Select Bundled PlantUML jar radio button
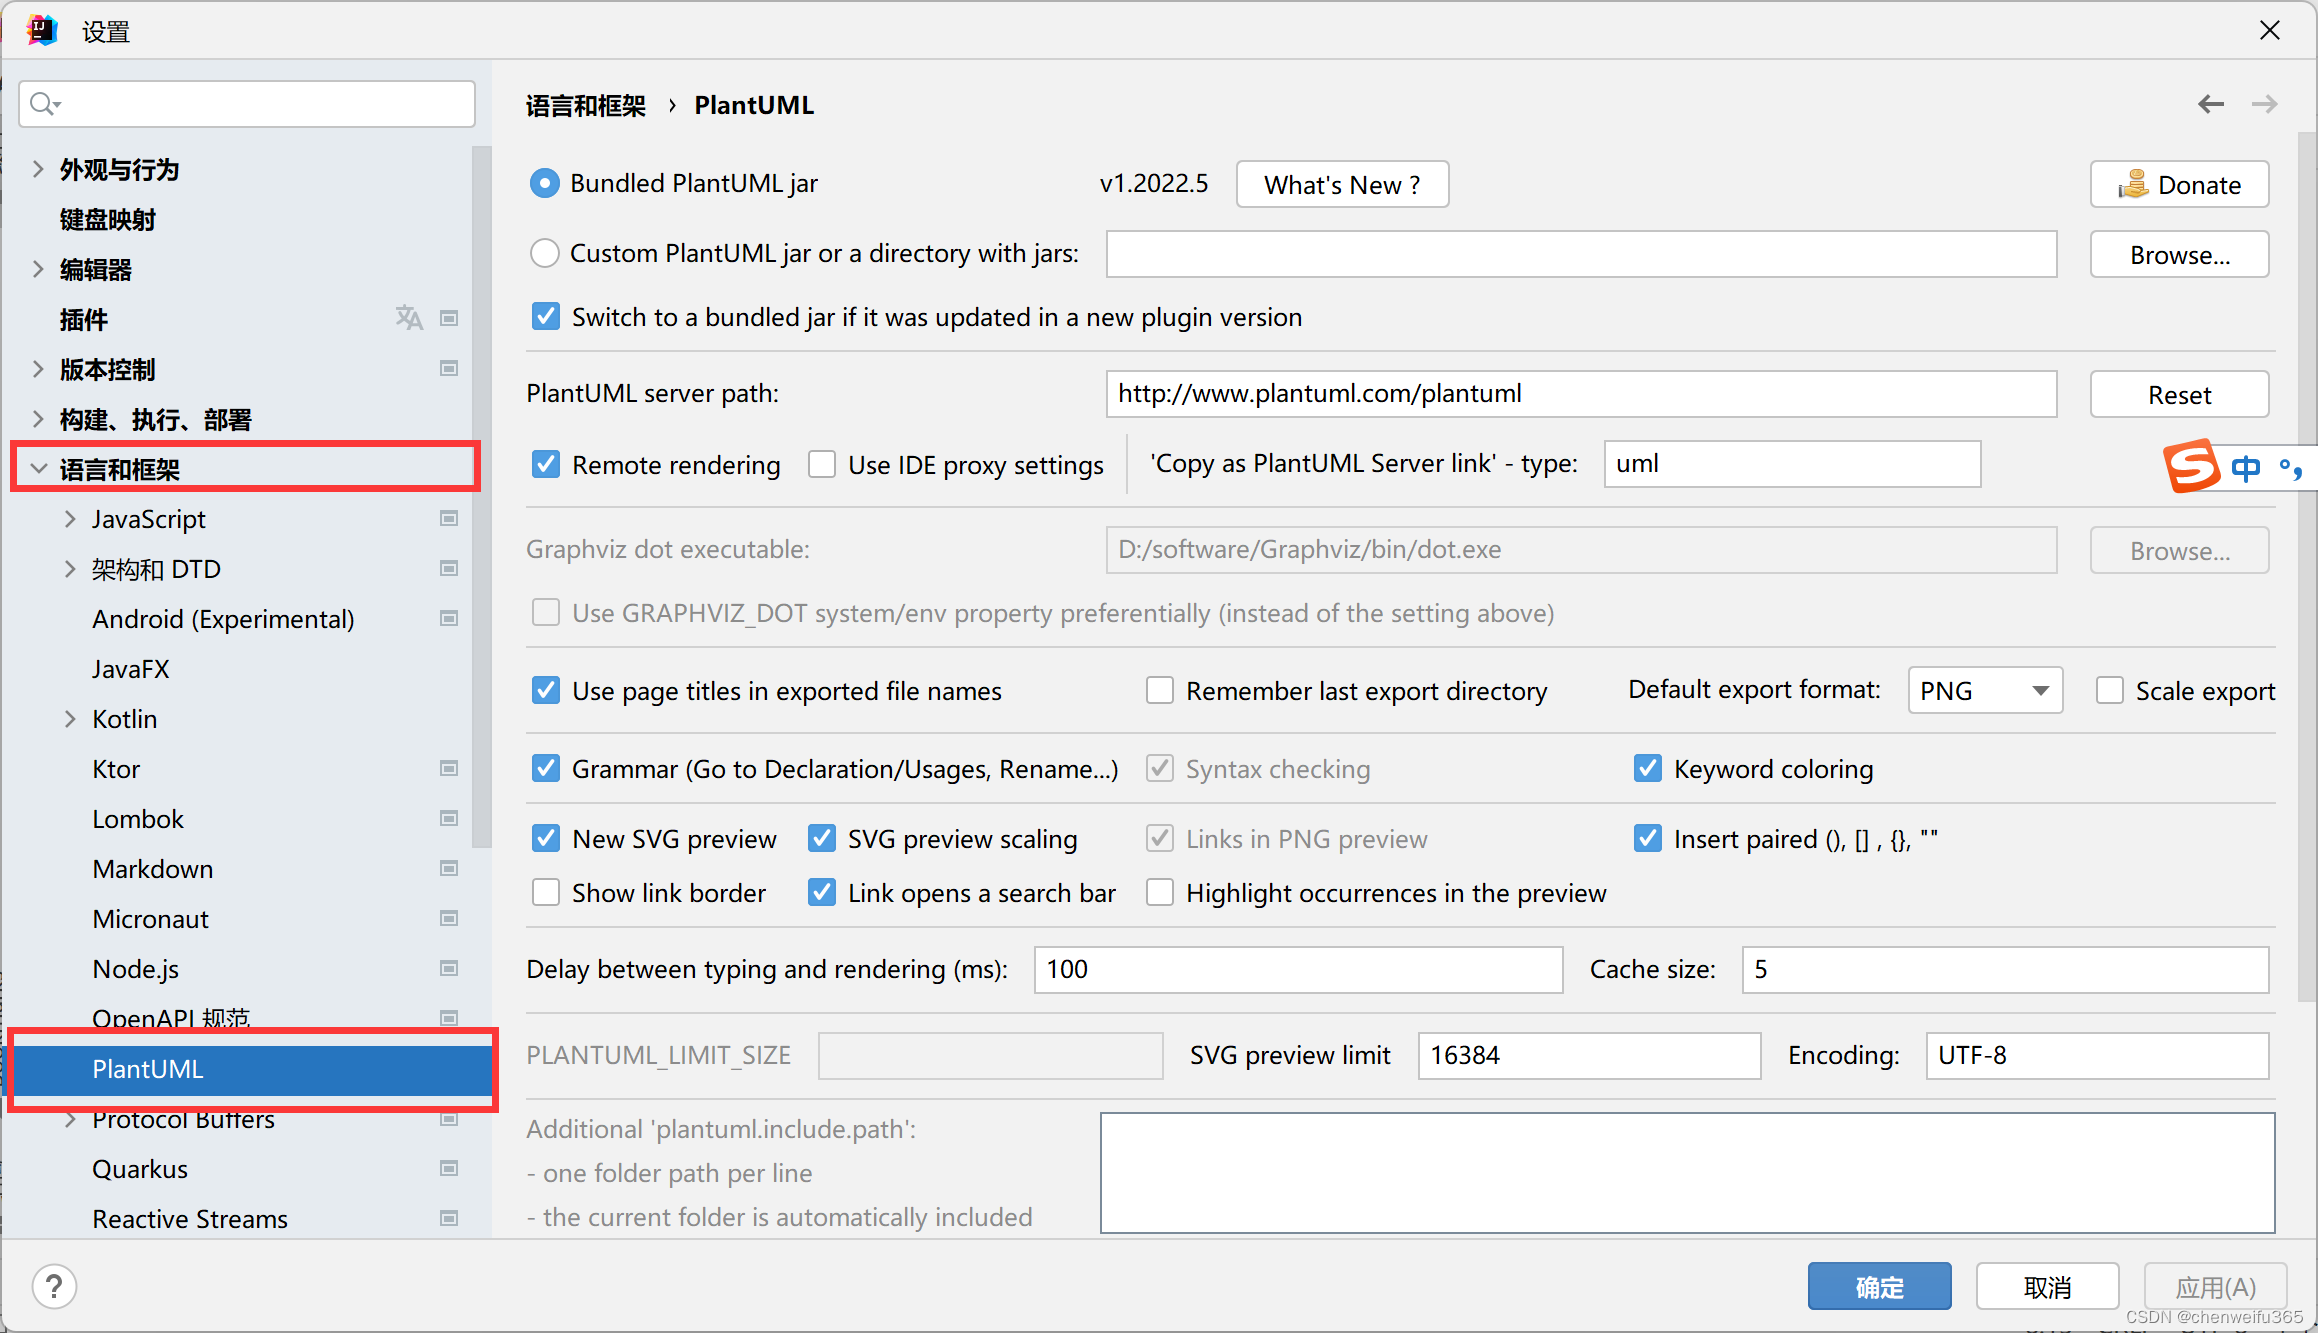Screen dimensions: 2318x1333 coord(546,183)
